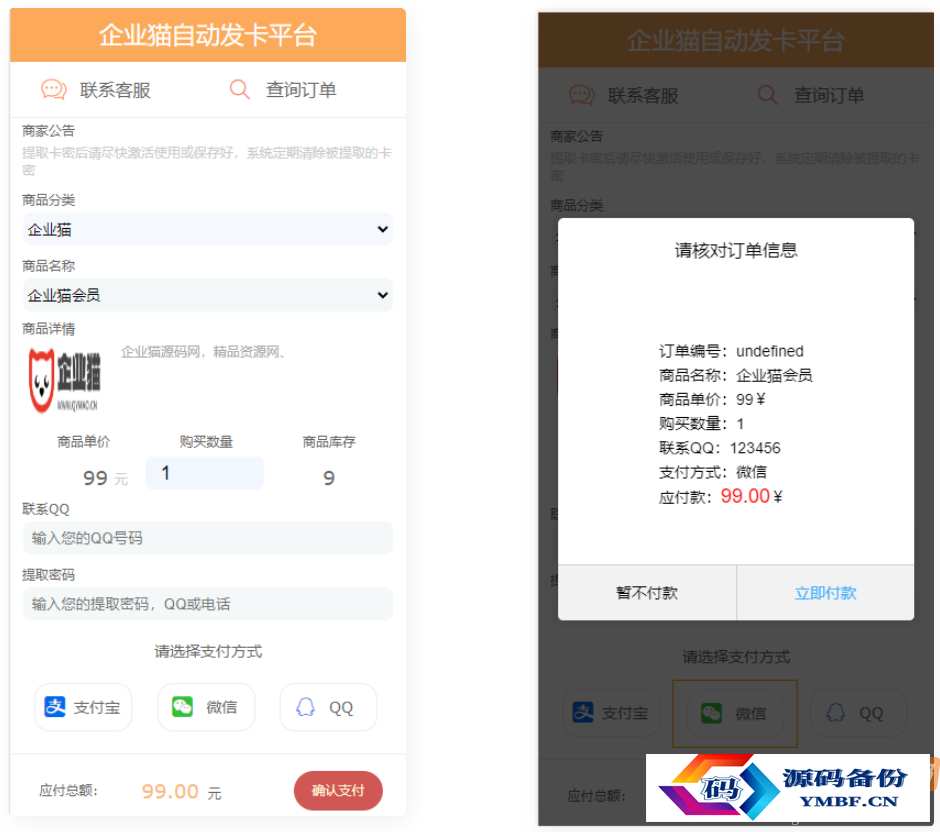Select QQ payment option in left panel
940x832 pixels.
(329, 707)
